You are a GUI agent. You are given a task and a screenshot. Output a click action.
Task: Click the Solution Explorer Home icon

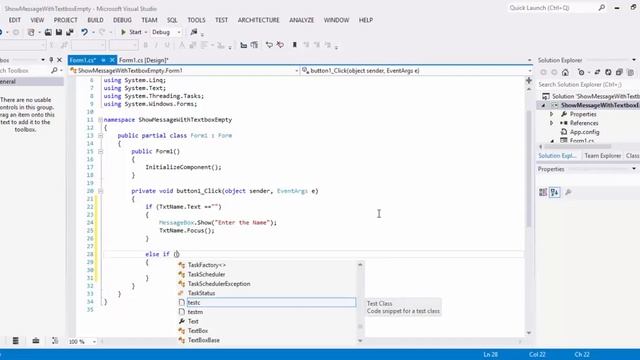565,72
